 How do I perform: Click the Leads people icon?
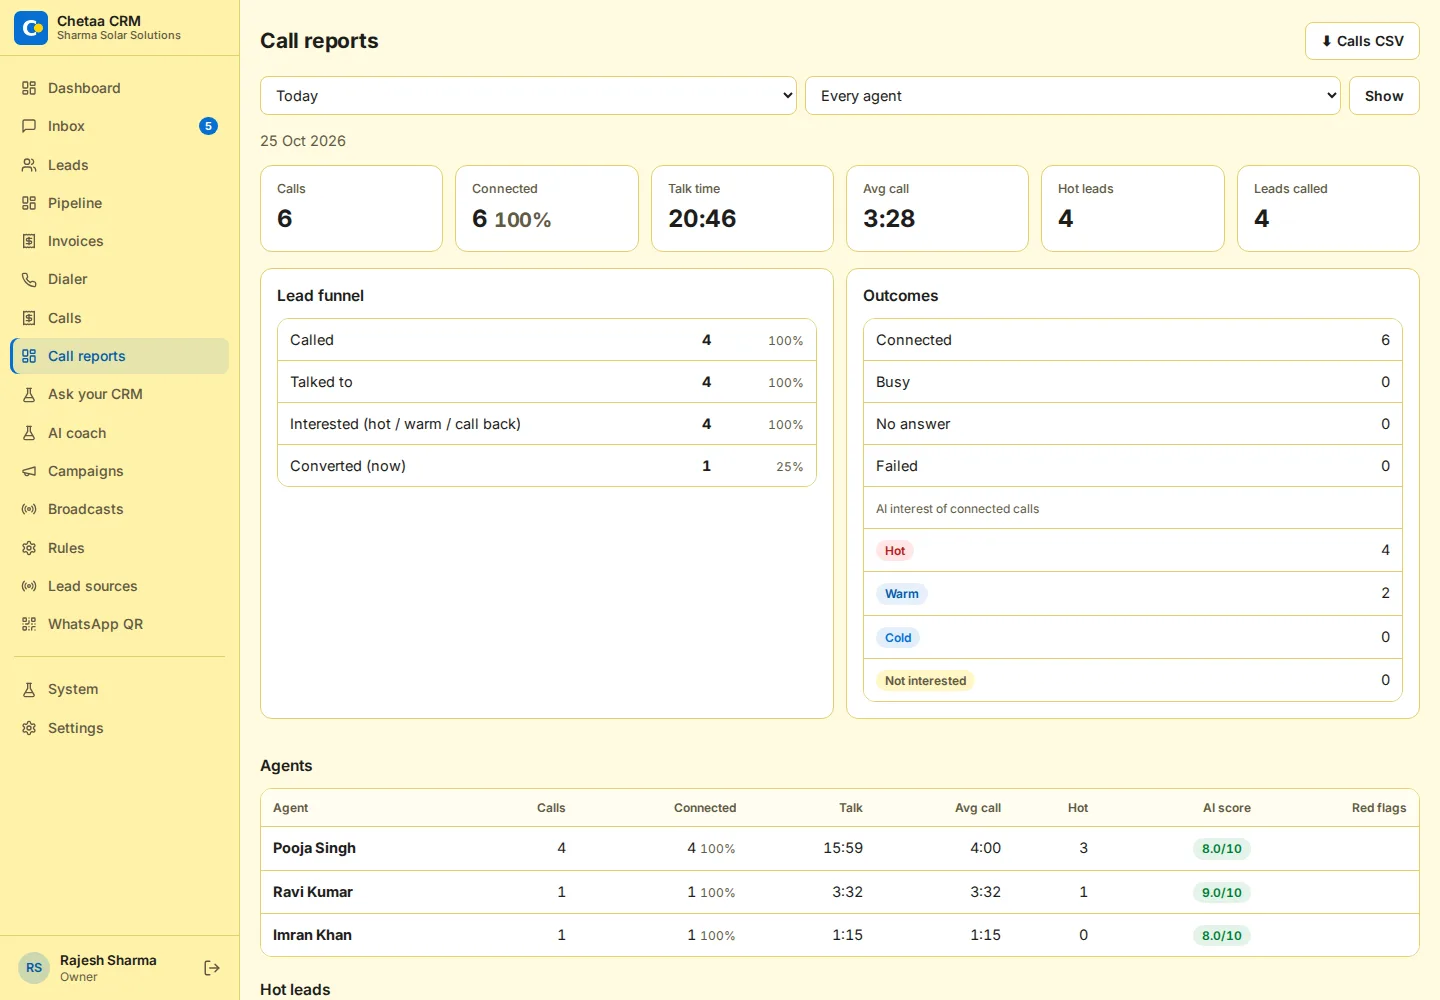coord(29,165)
